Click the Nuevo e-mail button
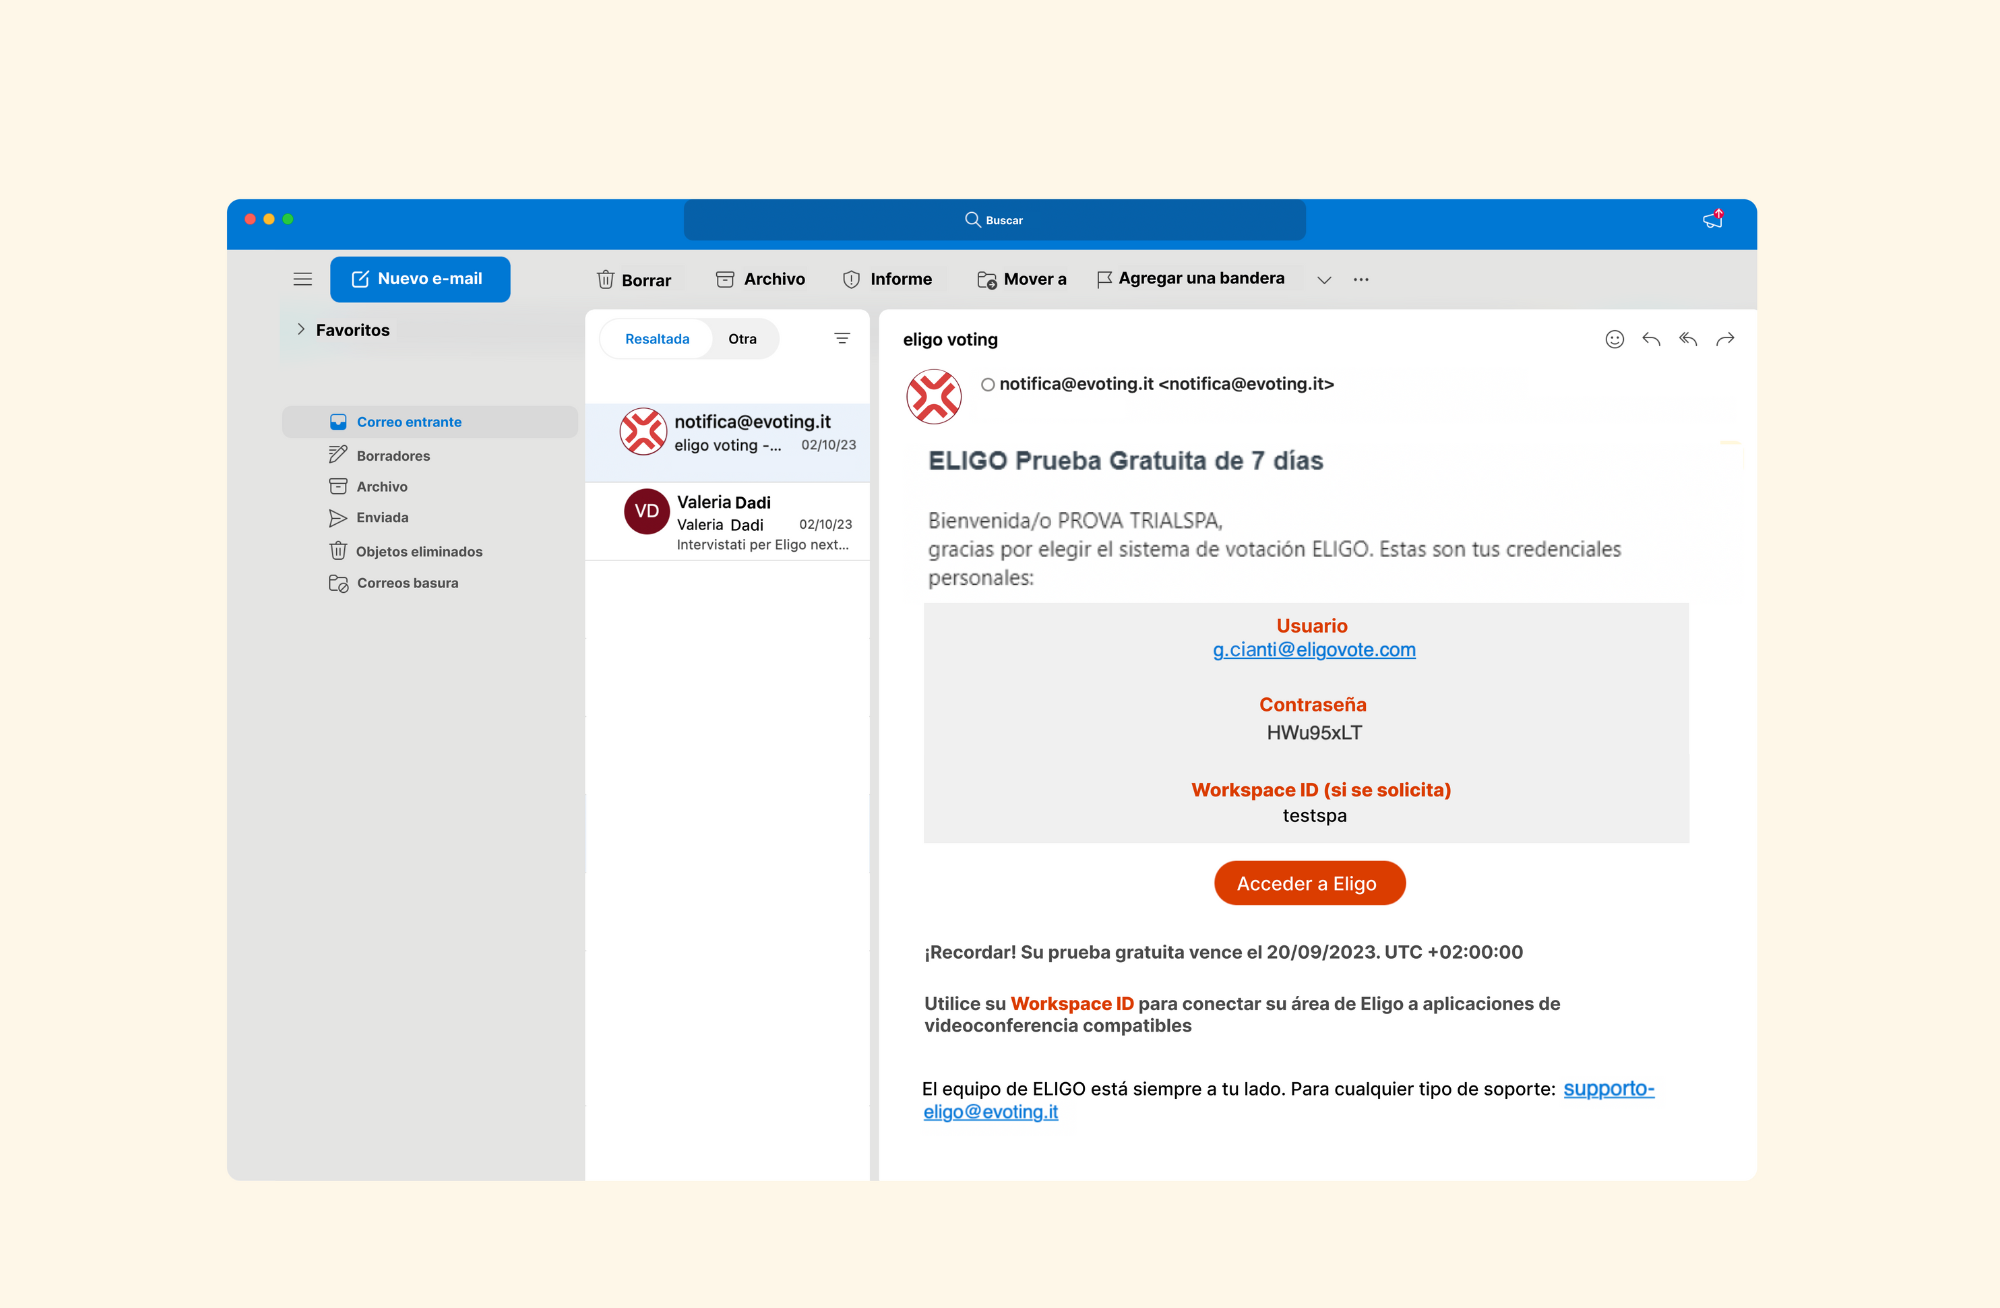The height and width of the screenshot is (1308, 2000). 420,279
